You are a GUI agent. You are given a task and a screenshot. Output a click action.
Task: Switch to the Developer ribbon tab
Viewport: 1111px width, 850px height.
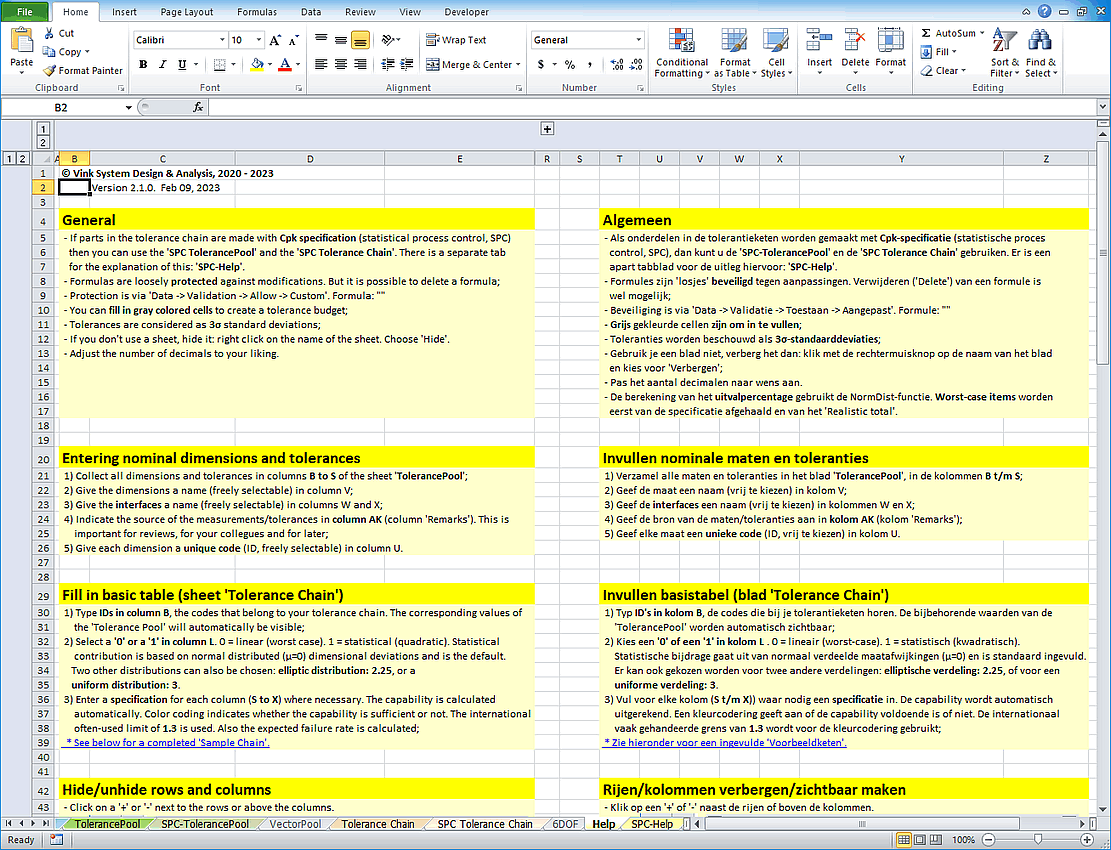coord(466,12)
